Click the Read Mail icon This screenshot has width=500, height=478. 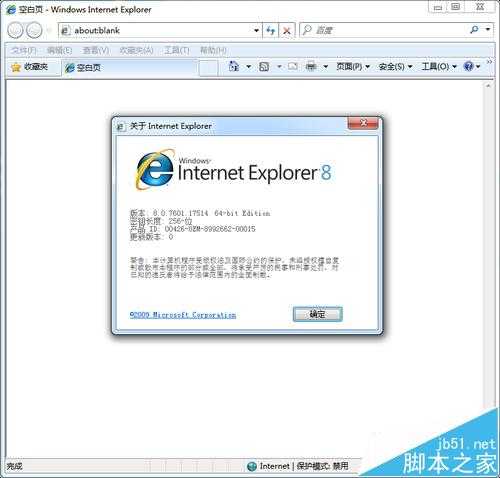pyautogui.click(x=293, y=66)
